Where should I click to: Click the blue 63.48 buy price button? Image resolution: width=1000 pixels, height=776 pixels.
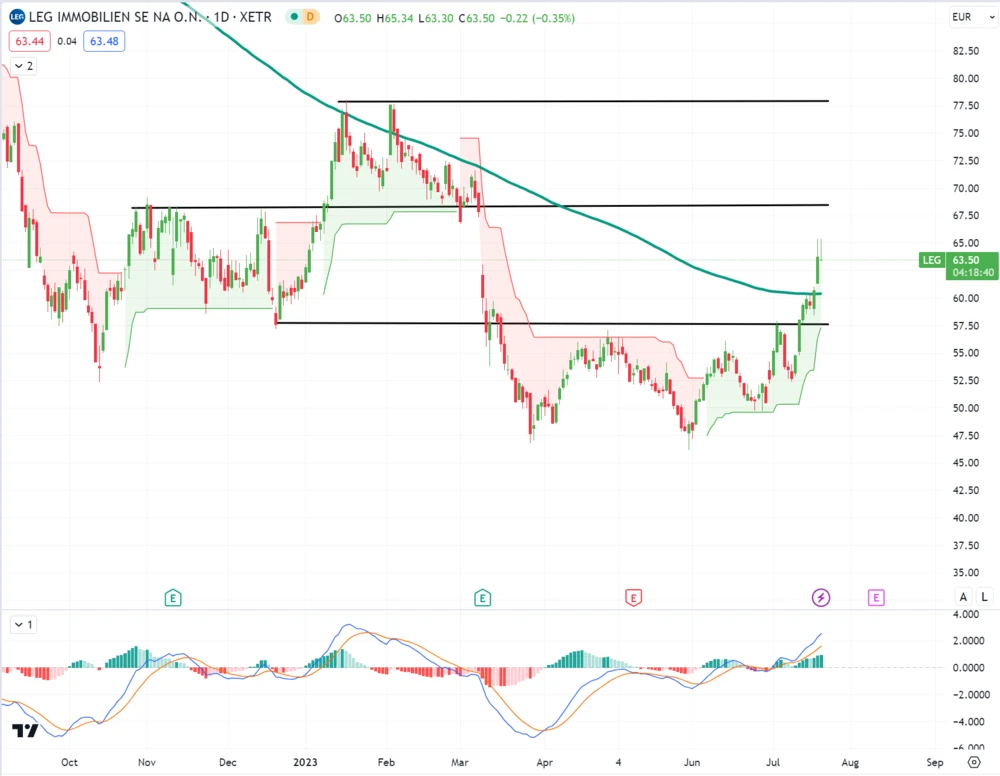click(x=104, y=41)
